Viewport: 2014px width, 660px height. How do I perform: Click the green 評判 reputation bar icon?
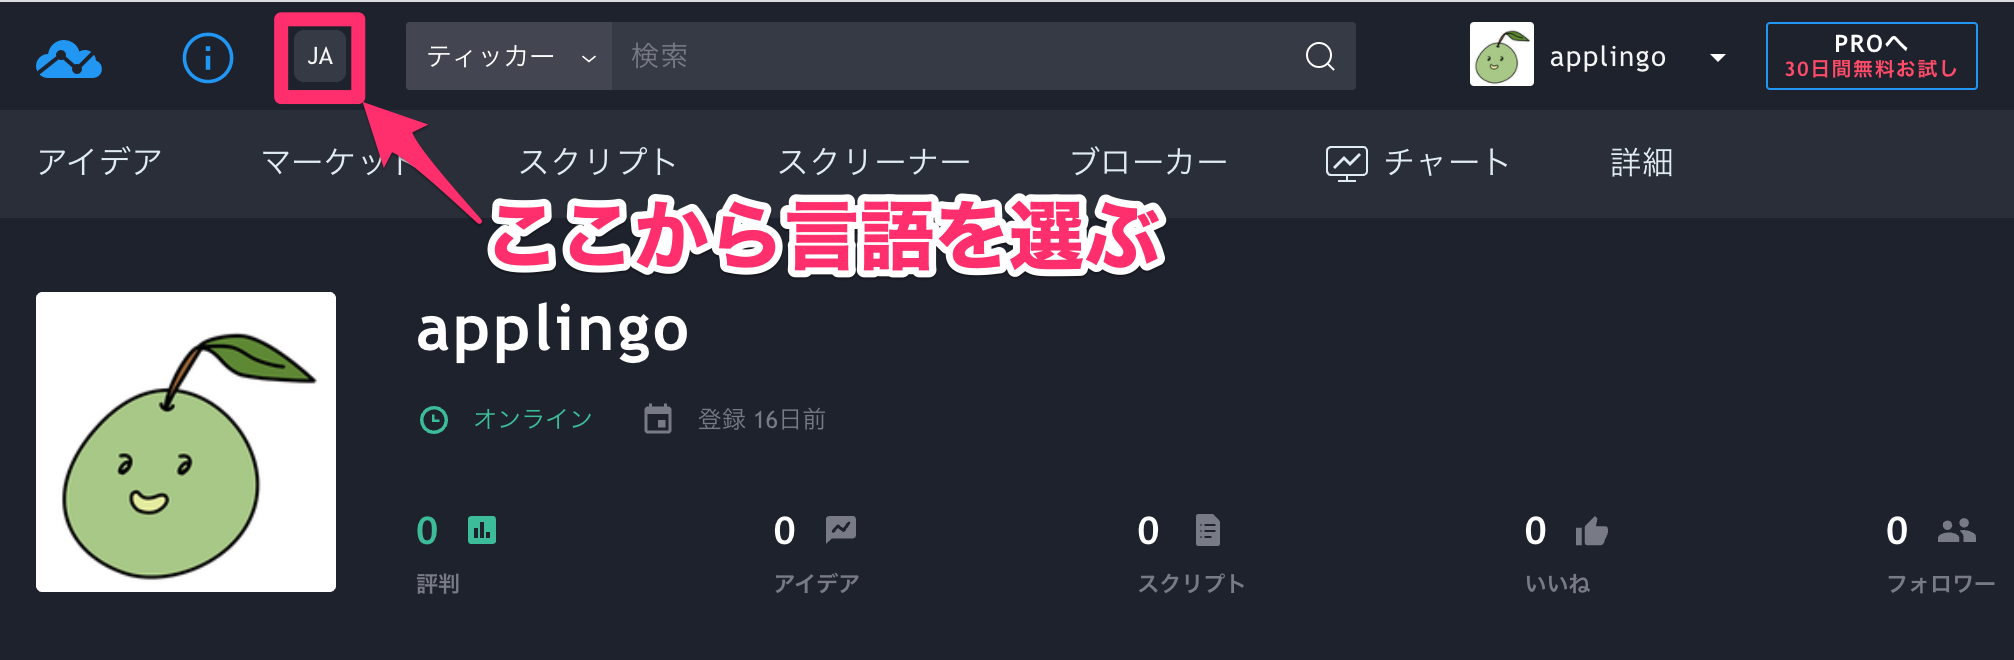(x=482, y=530)
